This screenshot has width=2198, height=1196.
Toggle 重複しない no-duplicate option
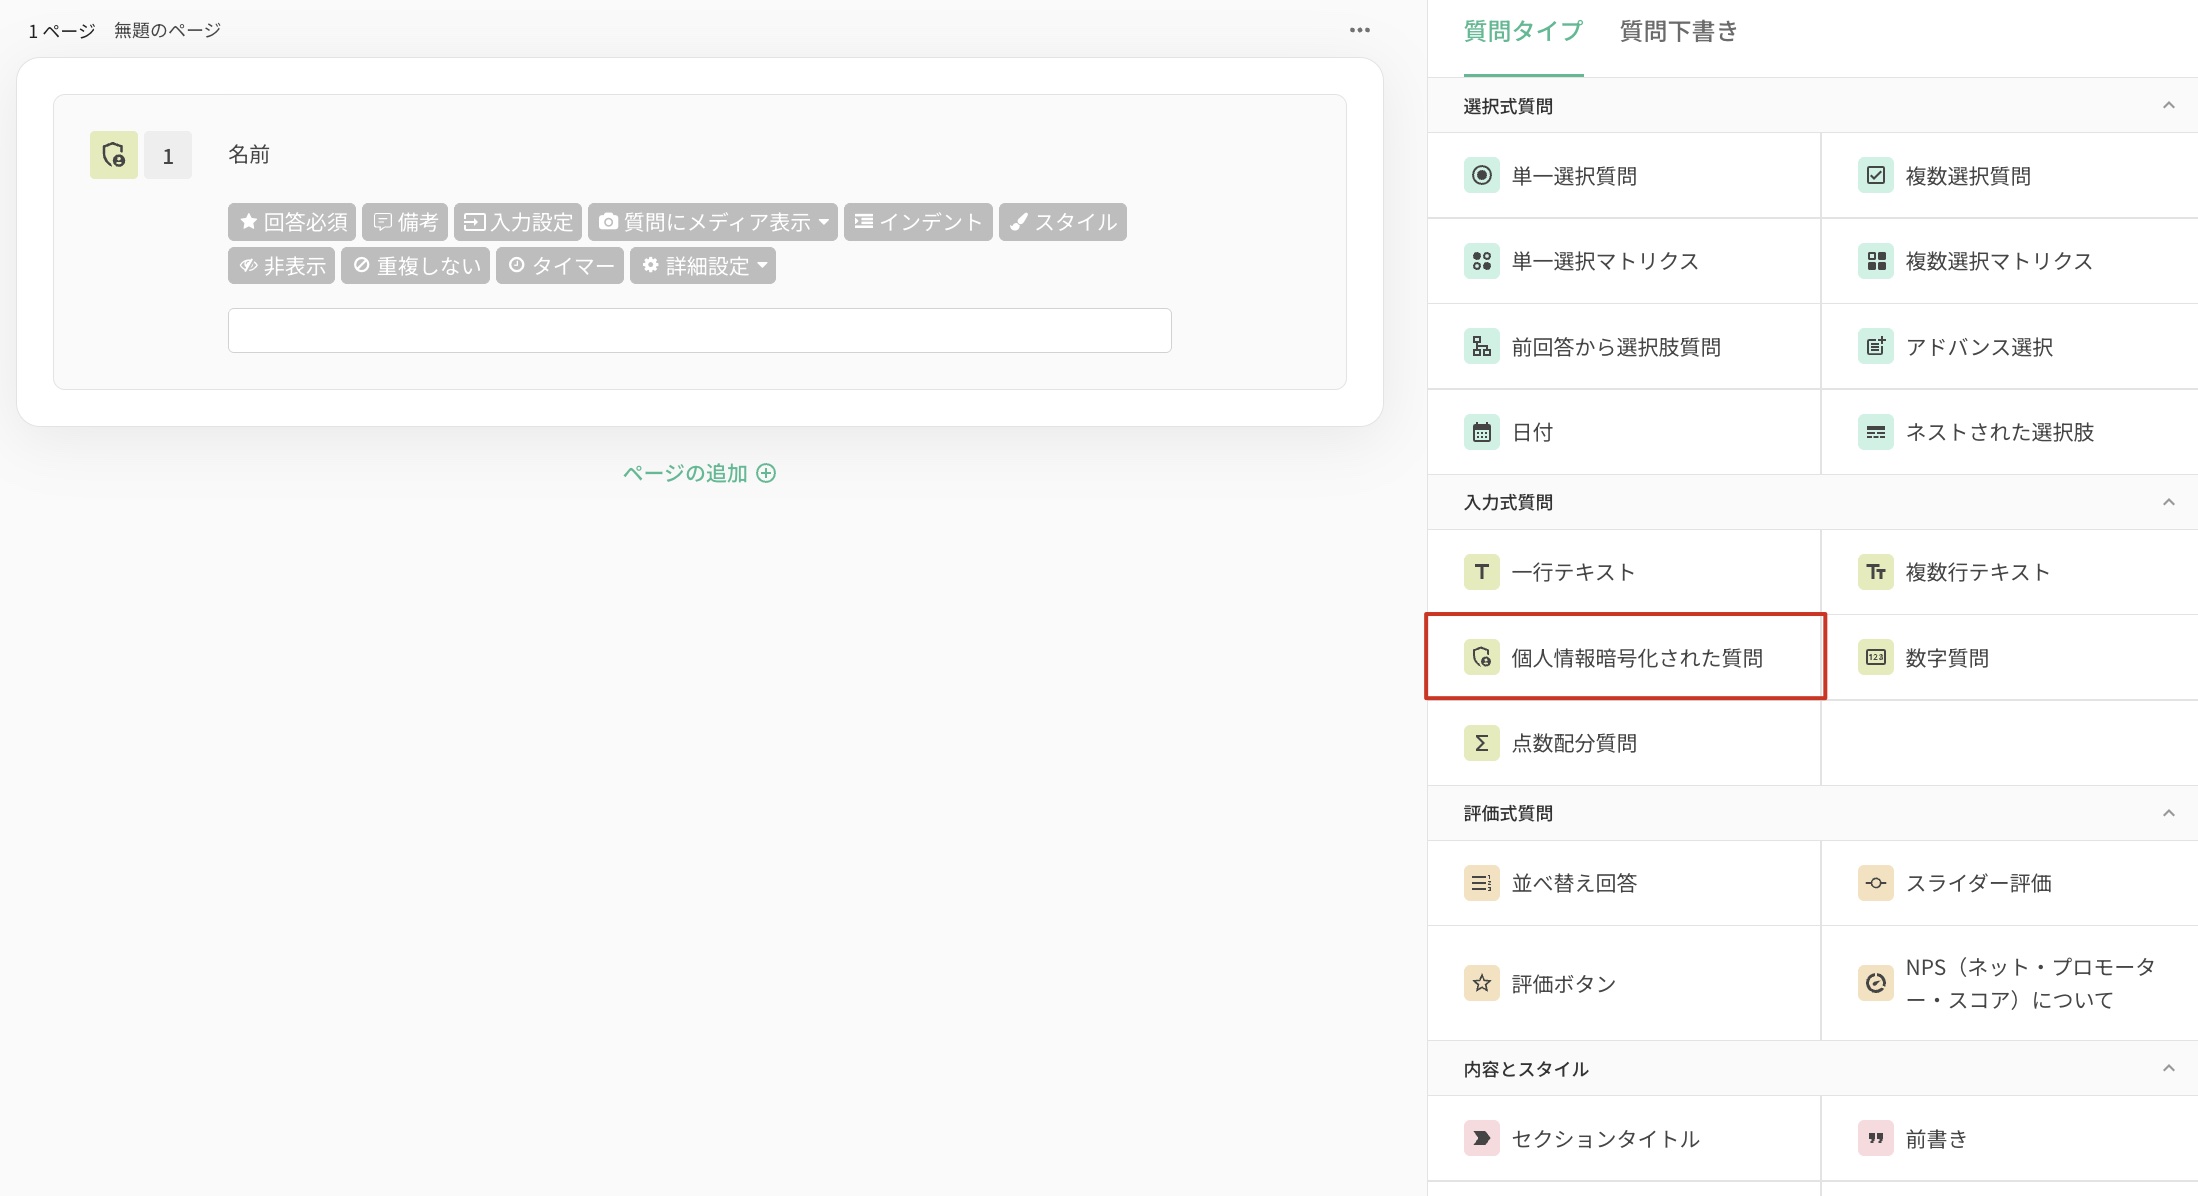415,266
